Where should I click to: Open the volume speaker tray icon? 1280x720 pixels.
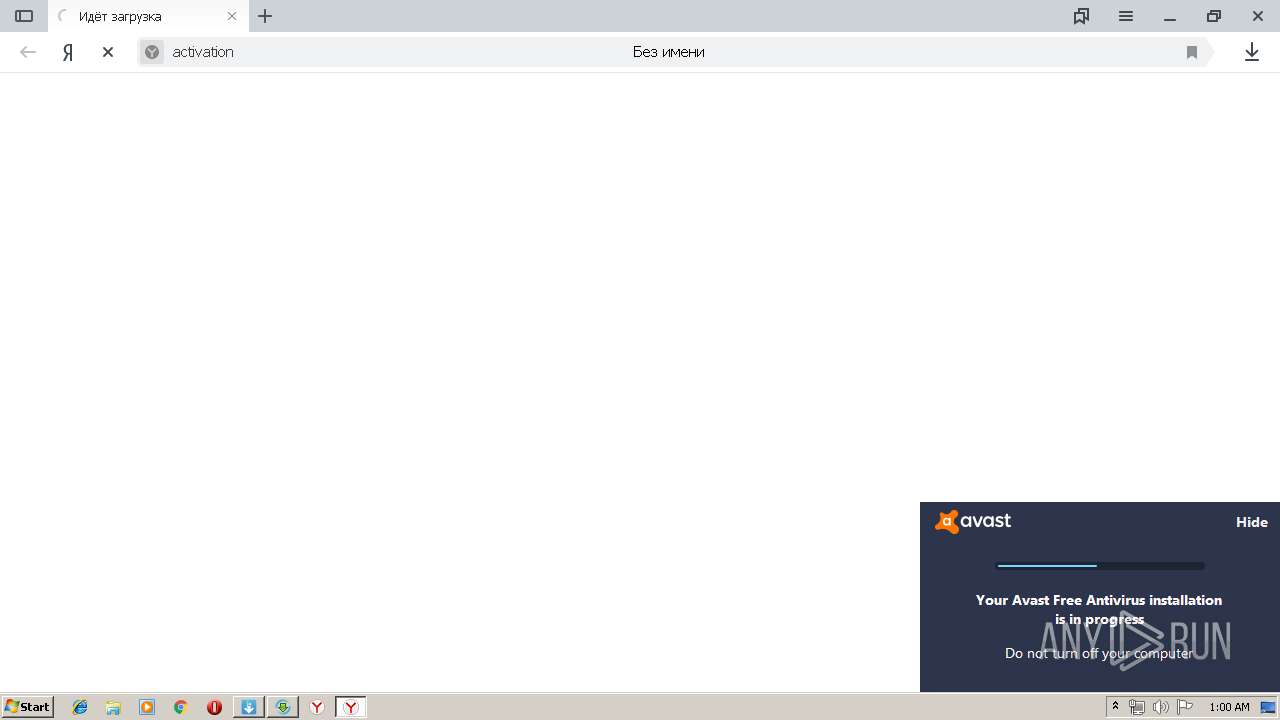(x=1161, y=707)
